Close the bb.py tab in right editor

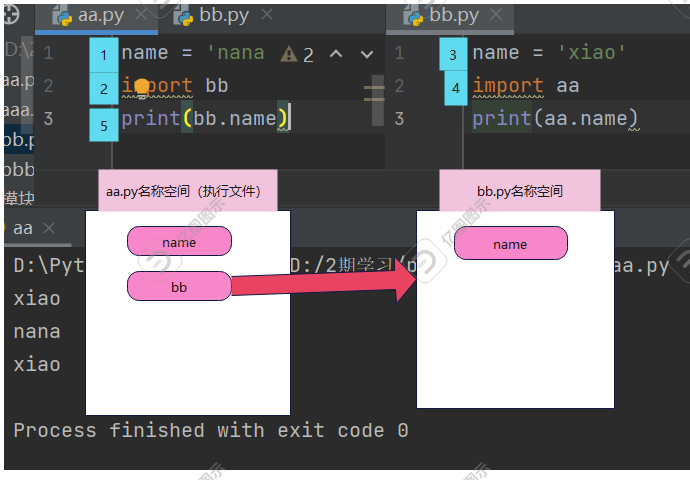coord(496,15)
